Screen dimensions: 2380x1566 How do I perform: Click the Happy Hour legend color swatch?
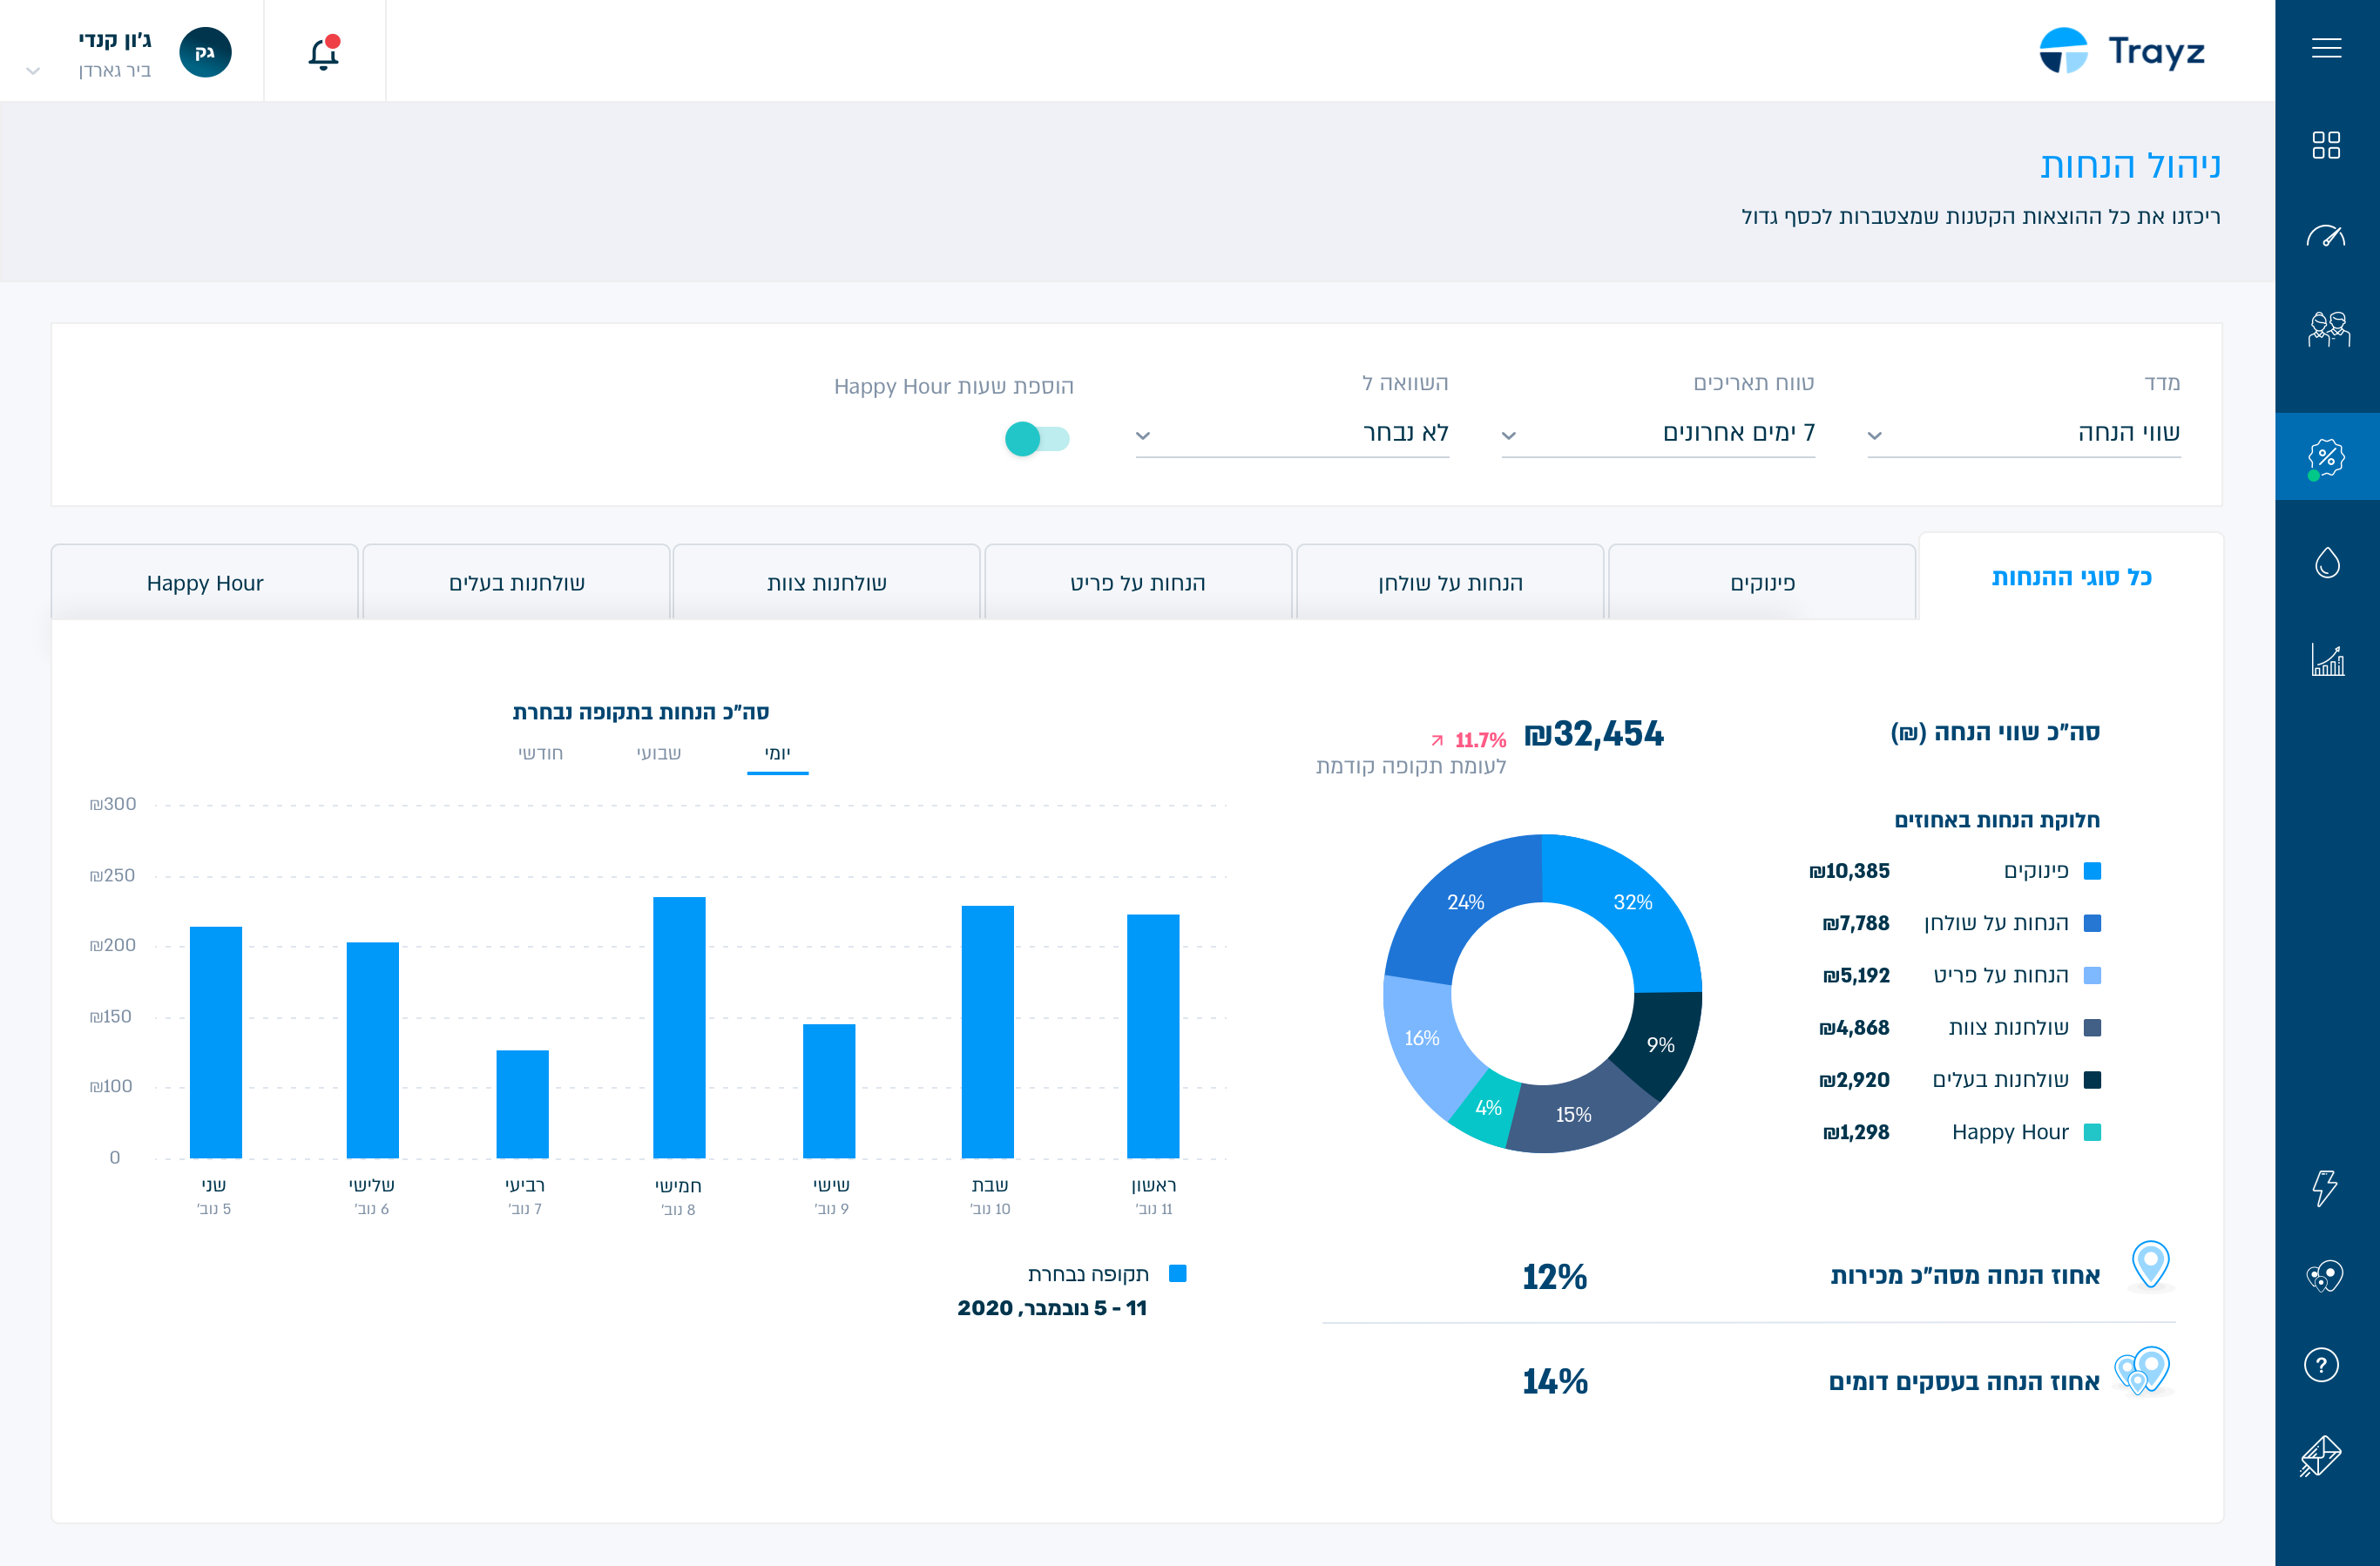pyautogui.click(x=2092, y=1132)
